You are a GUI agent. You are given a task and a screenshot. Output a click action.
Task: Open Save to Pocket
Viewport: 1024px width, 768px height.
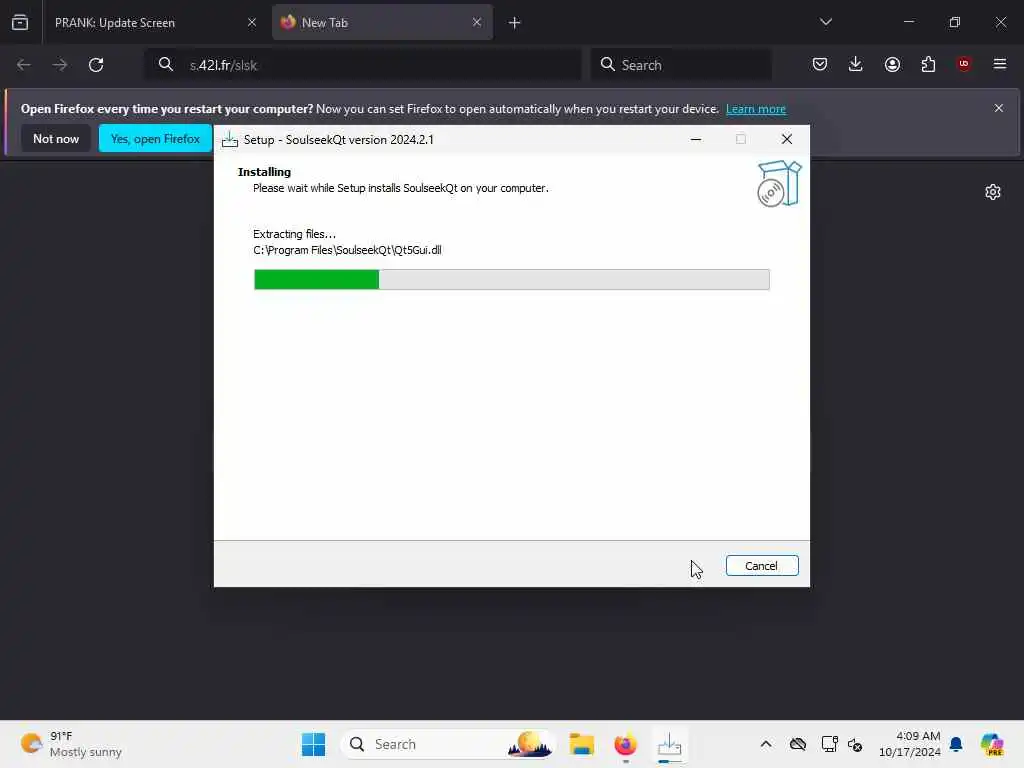tap(820, 64)
